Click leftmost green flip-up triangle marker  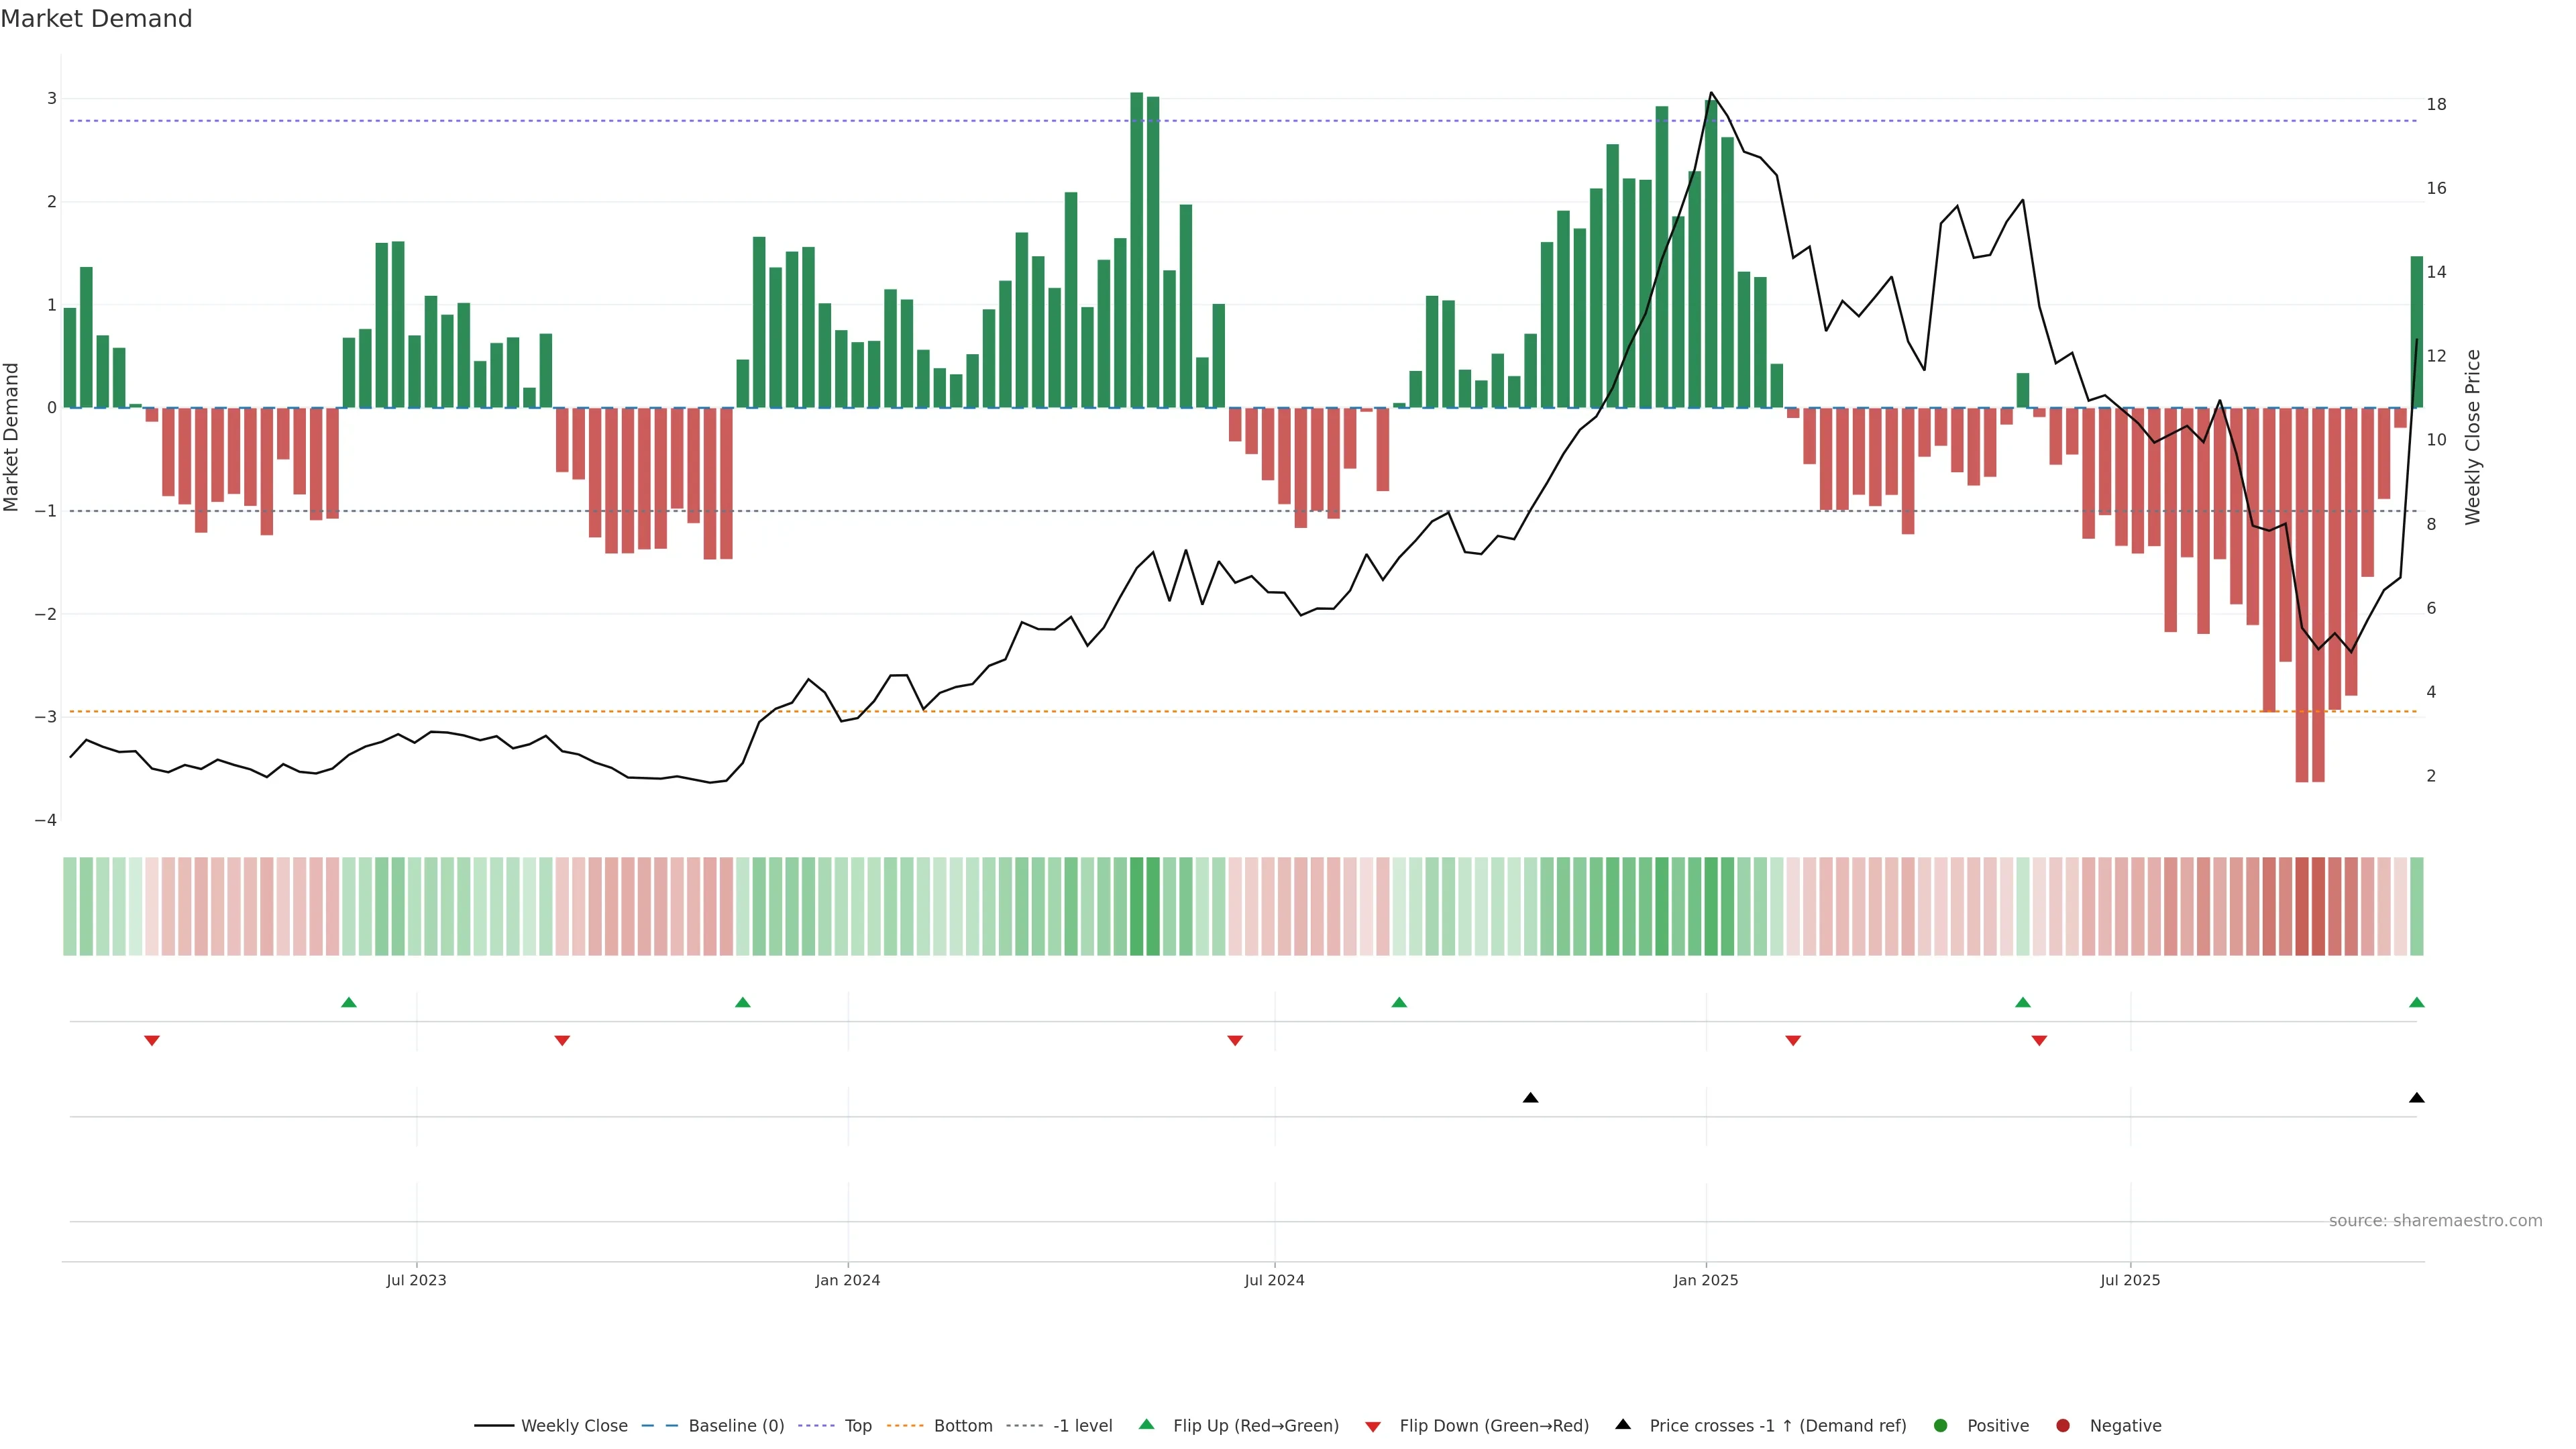point(349,1002)
